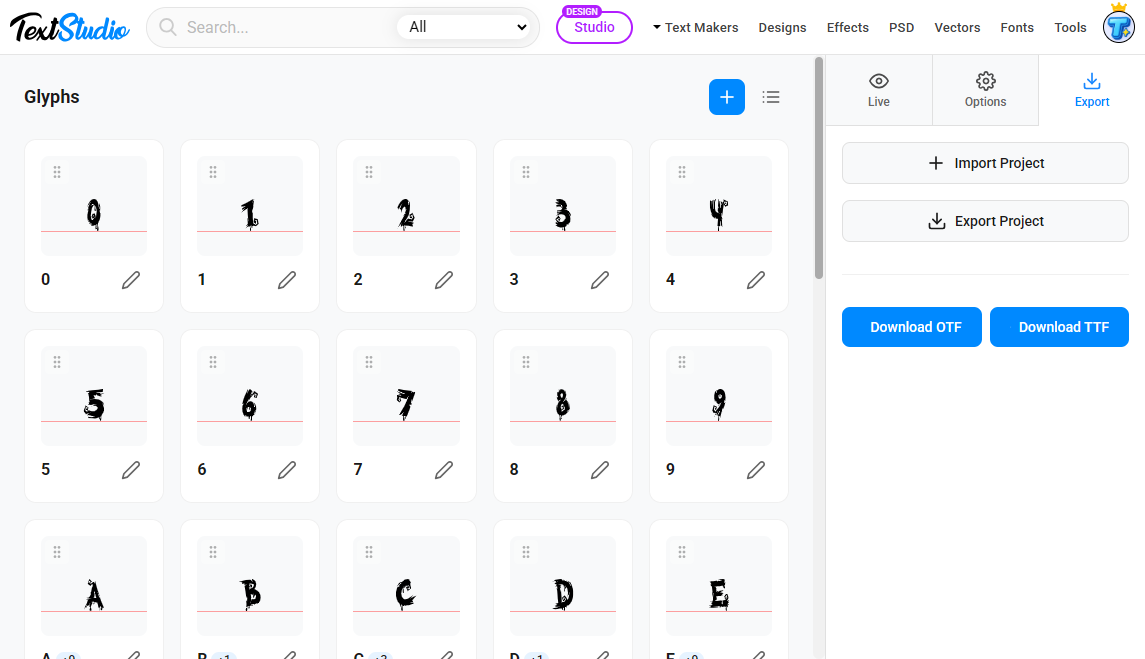Click glyph "5" thumbnail preview
1145x659 pixels.
pyautogui.click(x=93, y=394)
